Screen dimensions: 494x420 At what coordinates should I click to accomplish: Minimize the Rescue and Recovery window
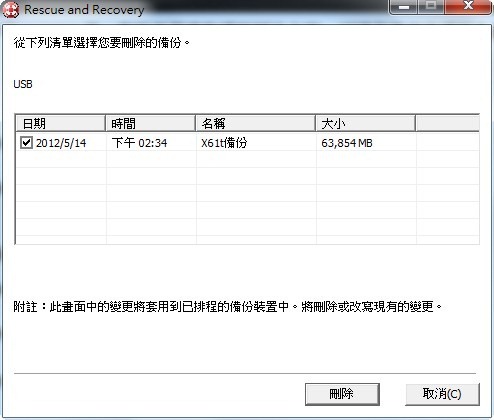404,6
